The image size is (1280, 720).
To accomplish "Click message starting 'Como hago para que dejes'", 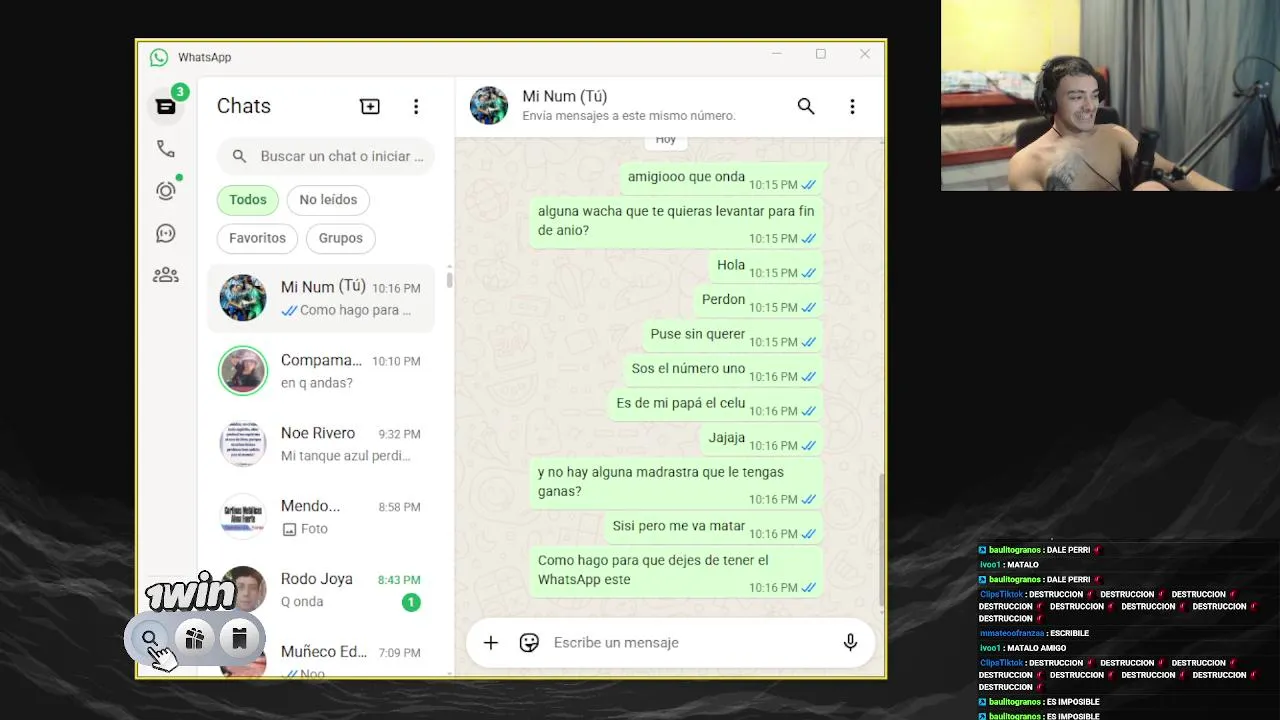I will 677,571.
